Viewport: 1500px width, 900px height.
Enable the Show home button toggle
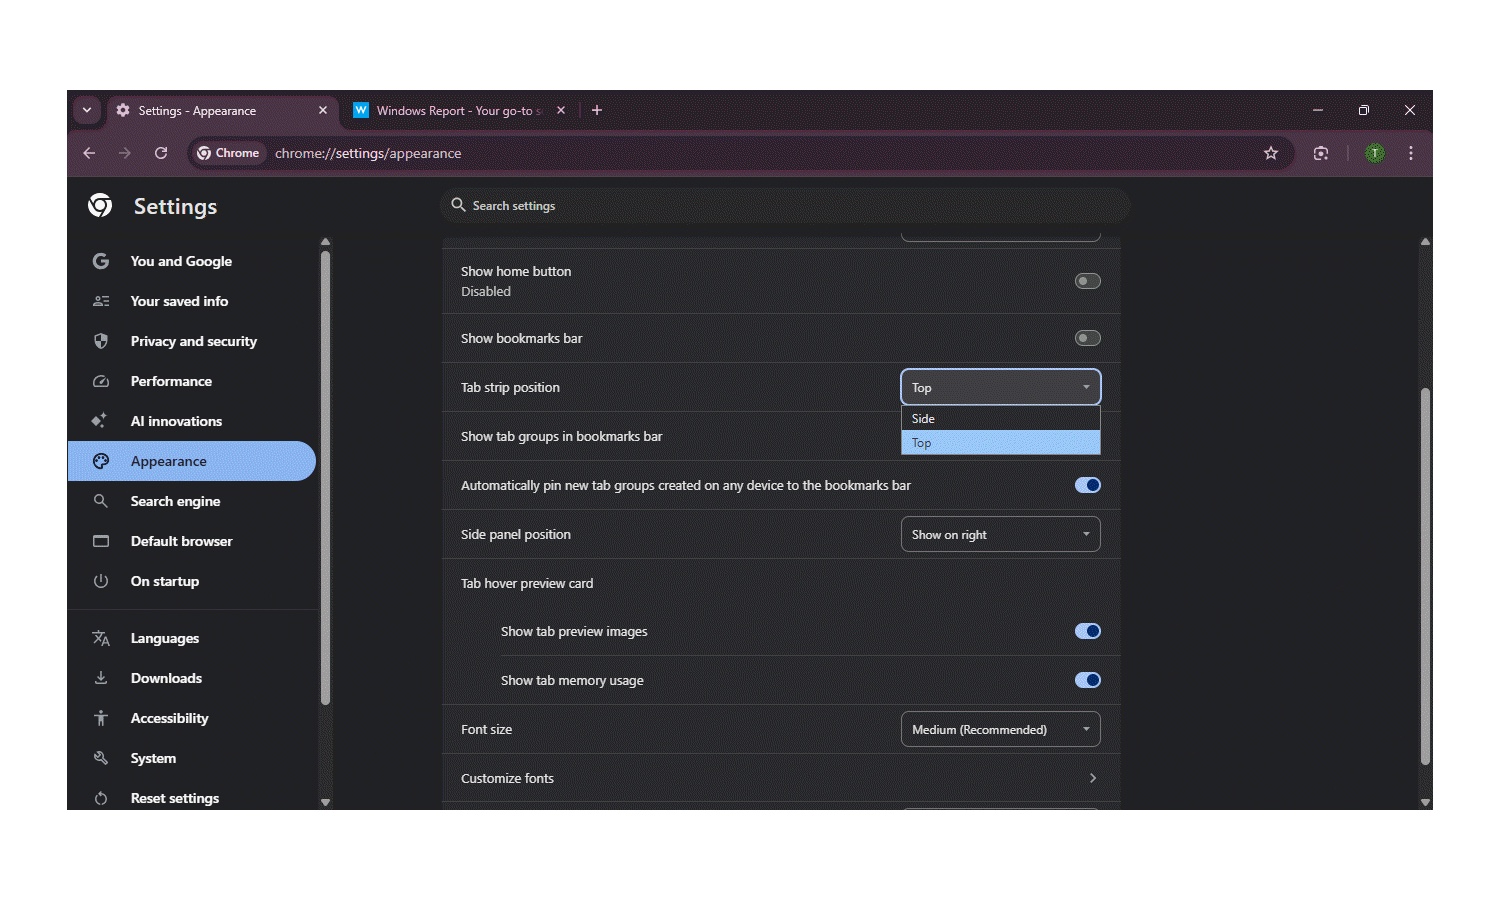point(1087,281)
